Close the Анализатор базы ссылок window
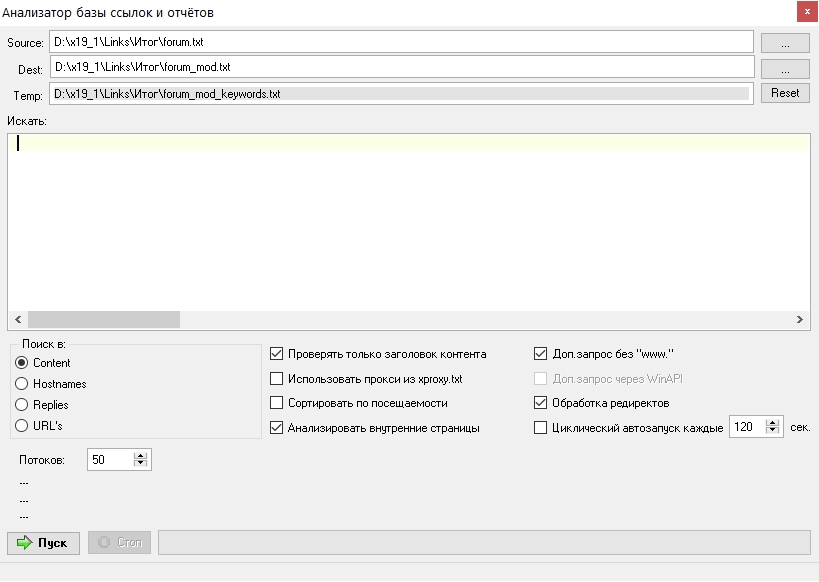819x582 pixels. pyautogui.click(x=807, y=11)
